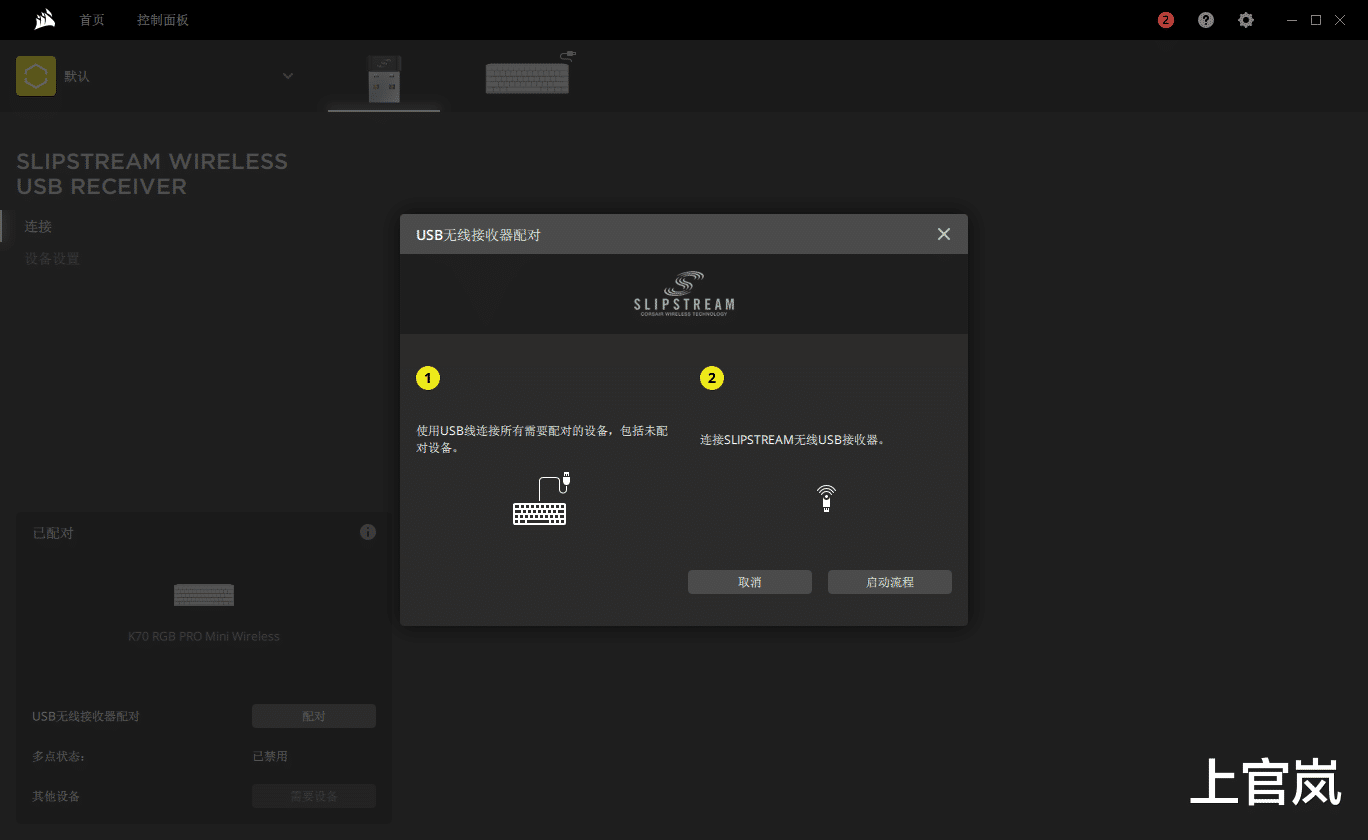This screenshot has height=840, width=1368.
Task: Click the 需要设备 button
Action: (x=314, y=796)
